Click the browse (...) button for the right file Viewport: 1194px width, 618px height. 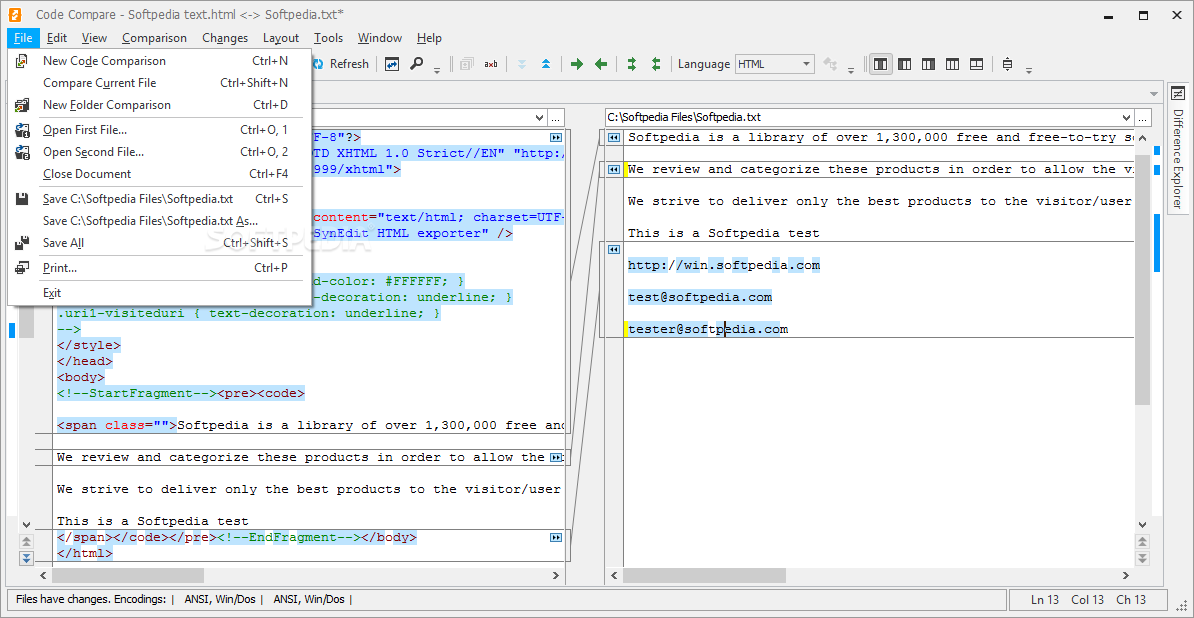pos(1142,117)
